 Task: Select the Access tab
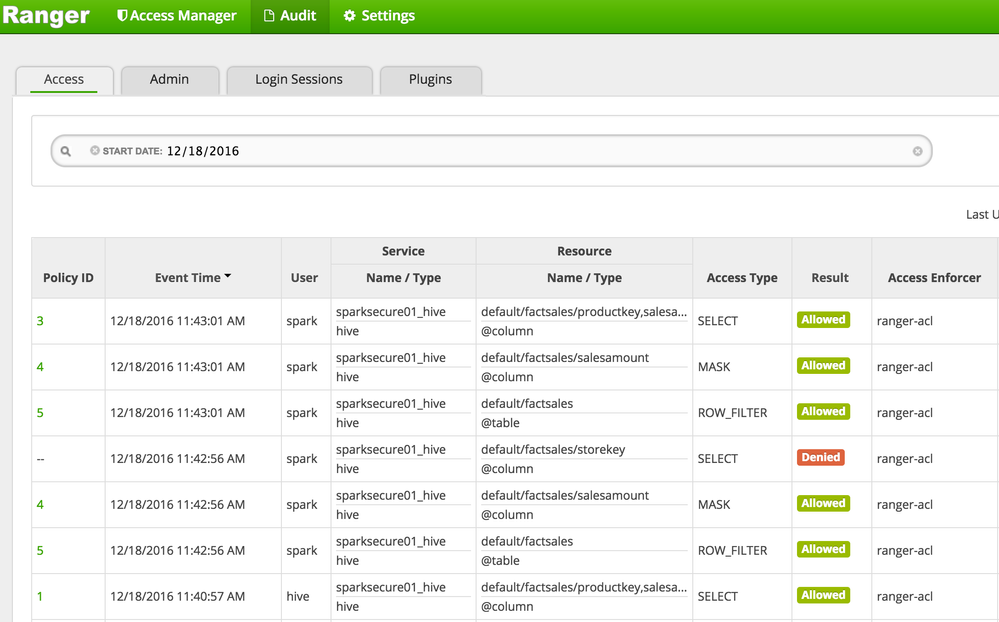click(x=64, y=79)
